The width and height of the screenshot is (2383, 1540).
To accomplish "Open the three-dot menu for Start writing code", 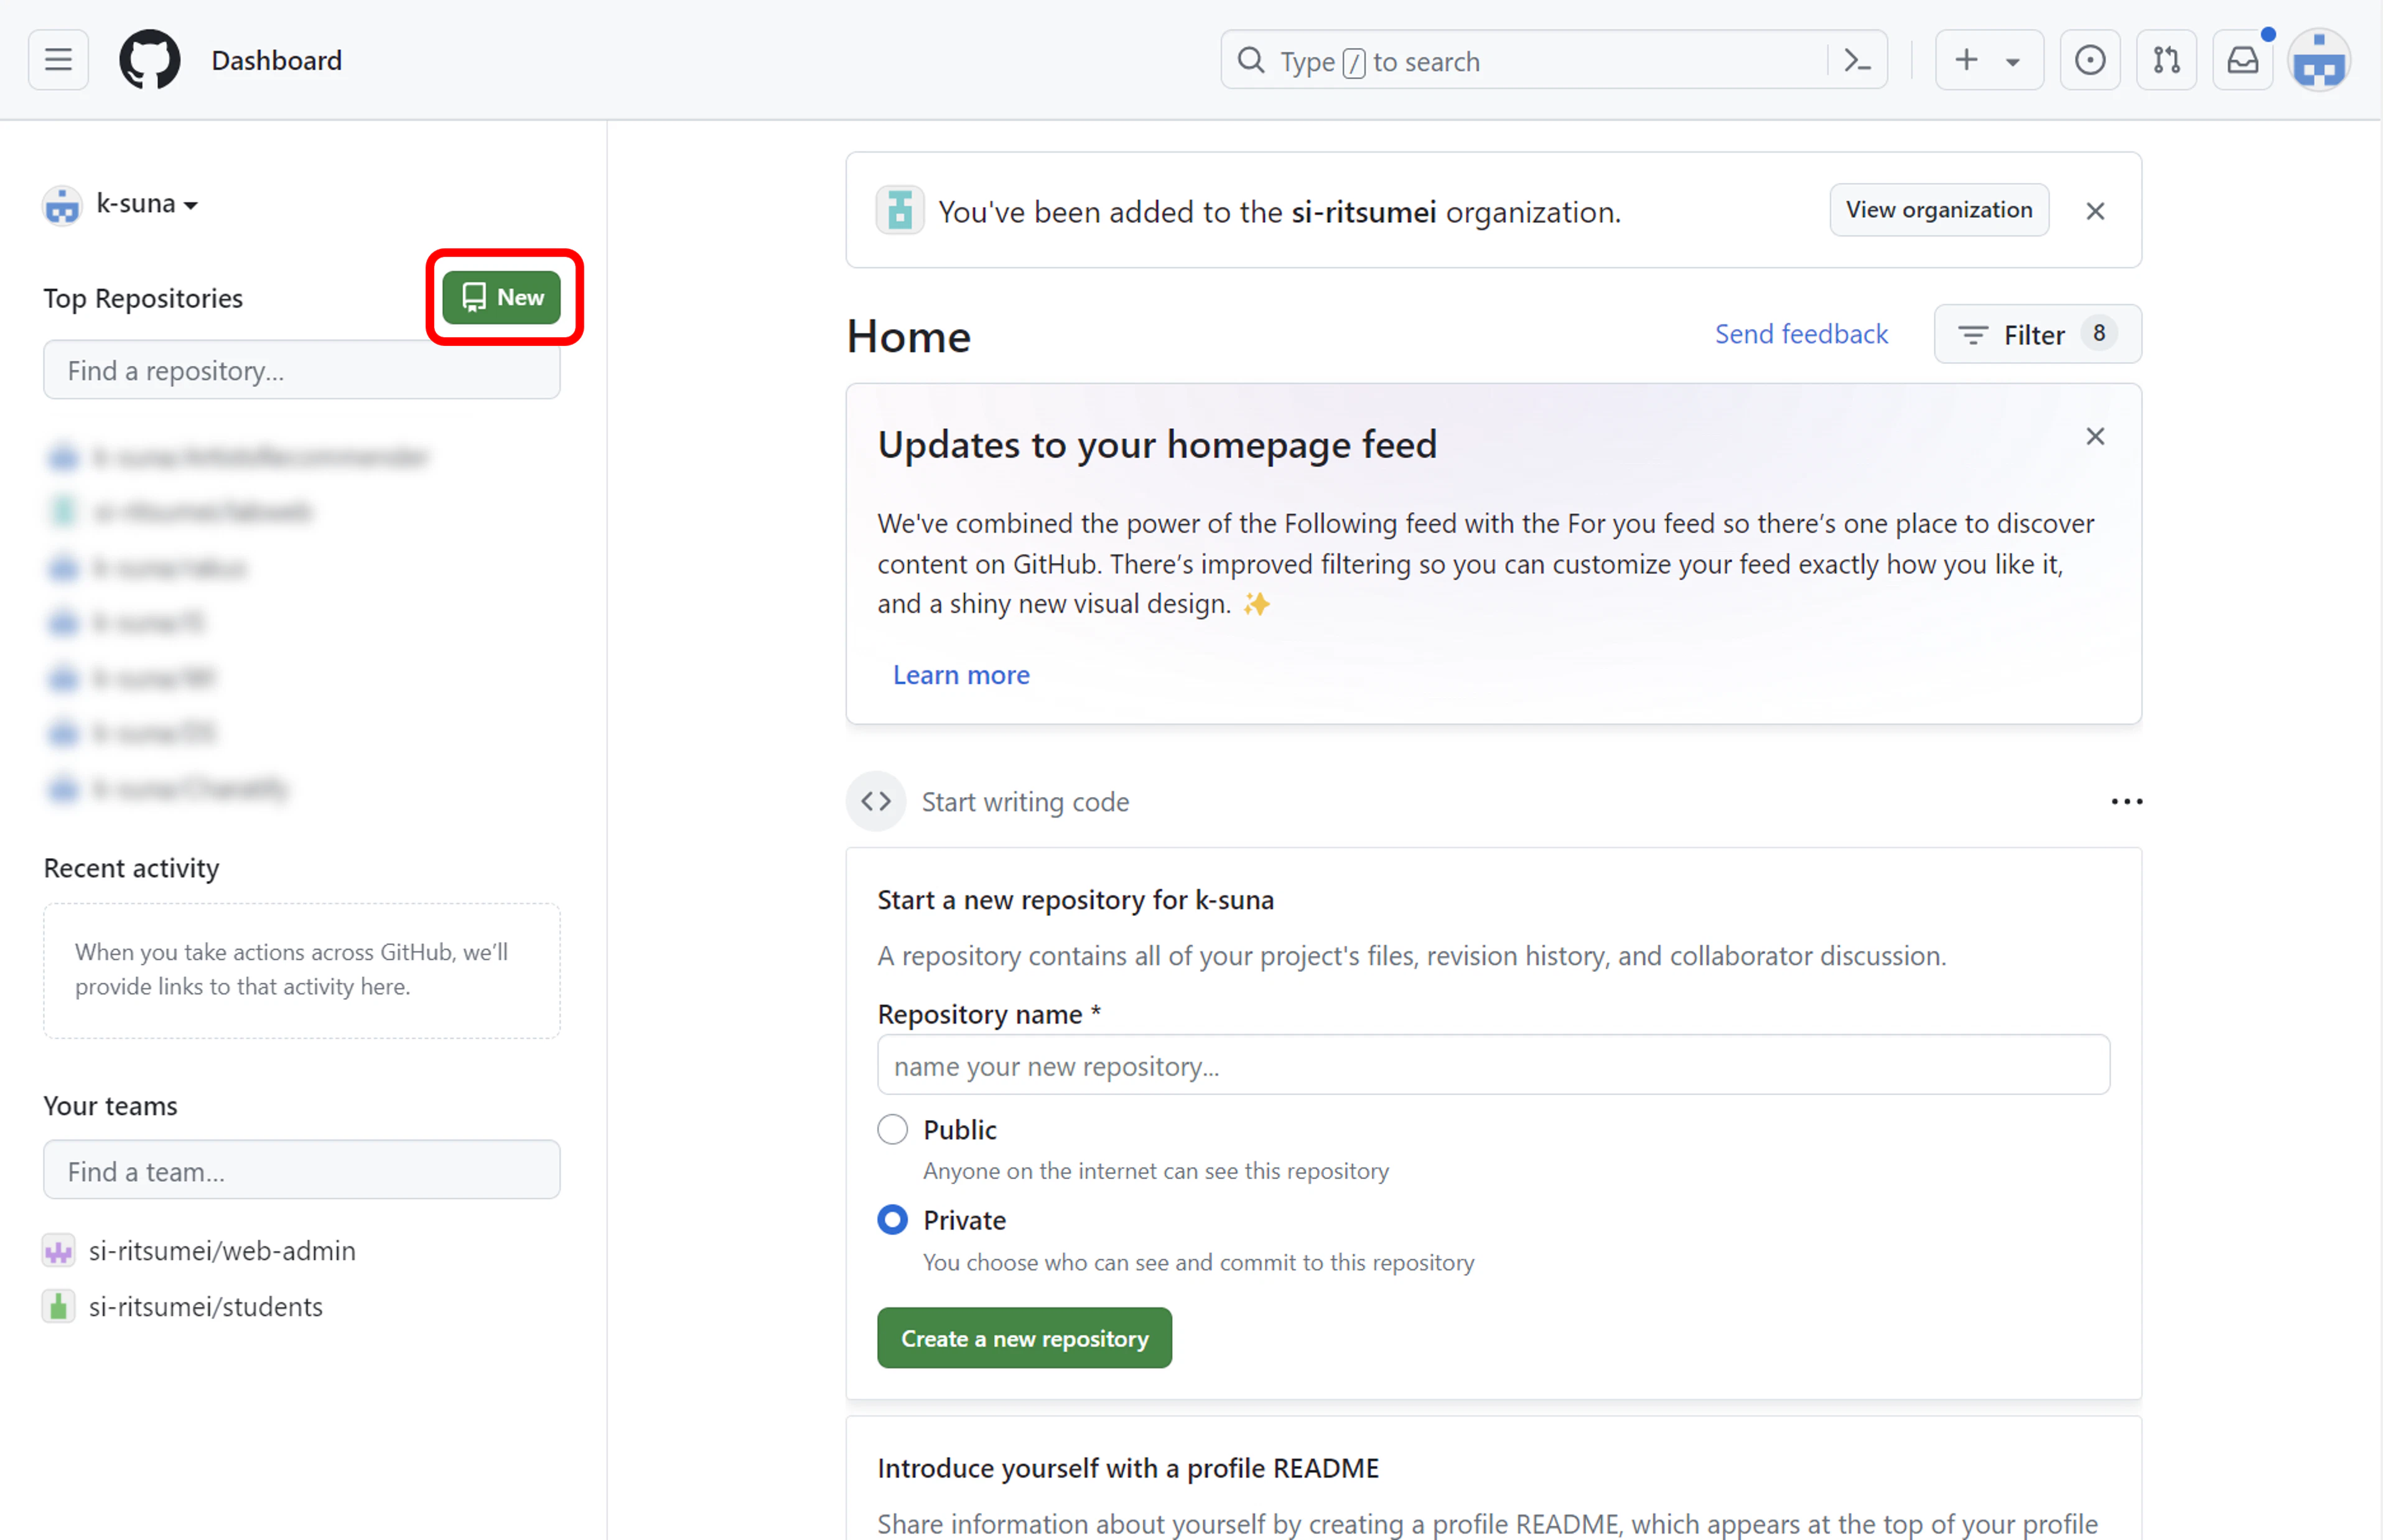I will tap(2126, 801).
